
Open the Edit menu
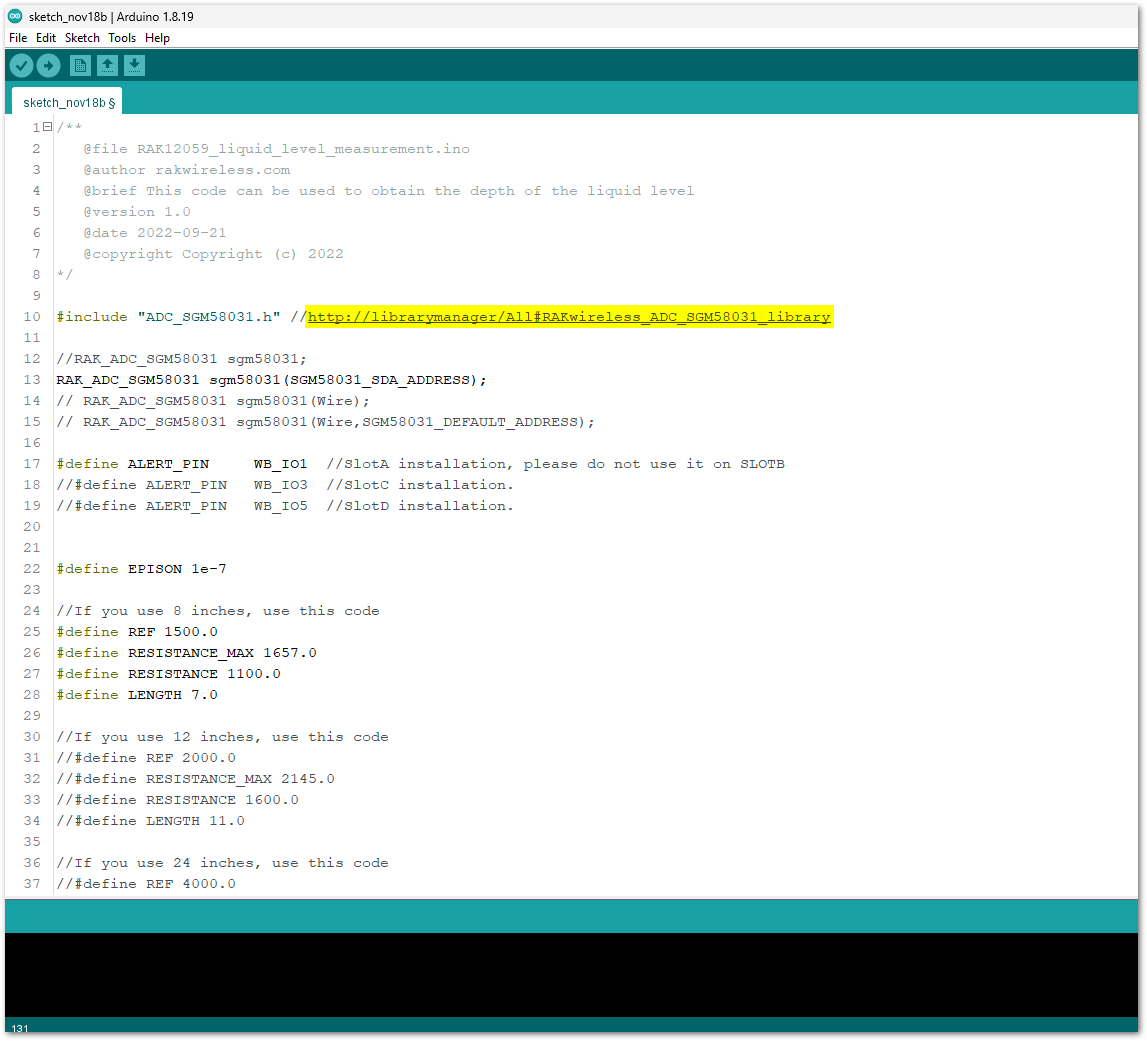click(x=45, y=38)
